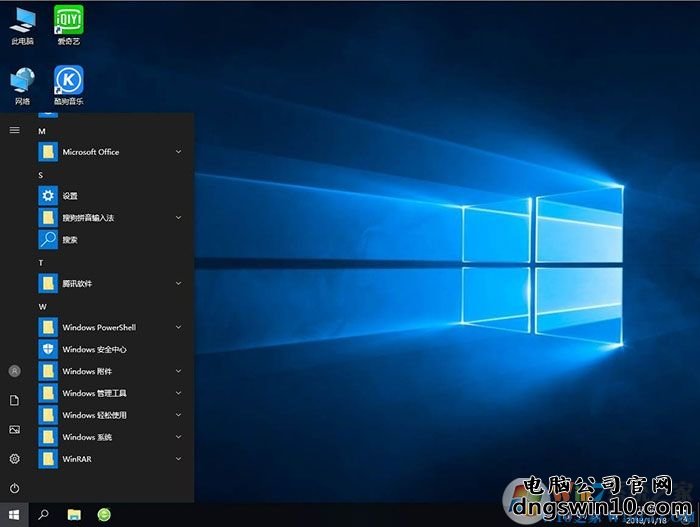Expand the 搜狗拼音输入法 folder chevron
This screenshot has width=700, height=527.
[x=179, y=217]
